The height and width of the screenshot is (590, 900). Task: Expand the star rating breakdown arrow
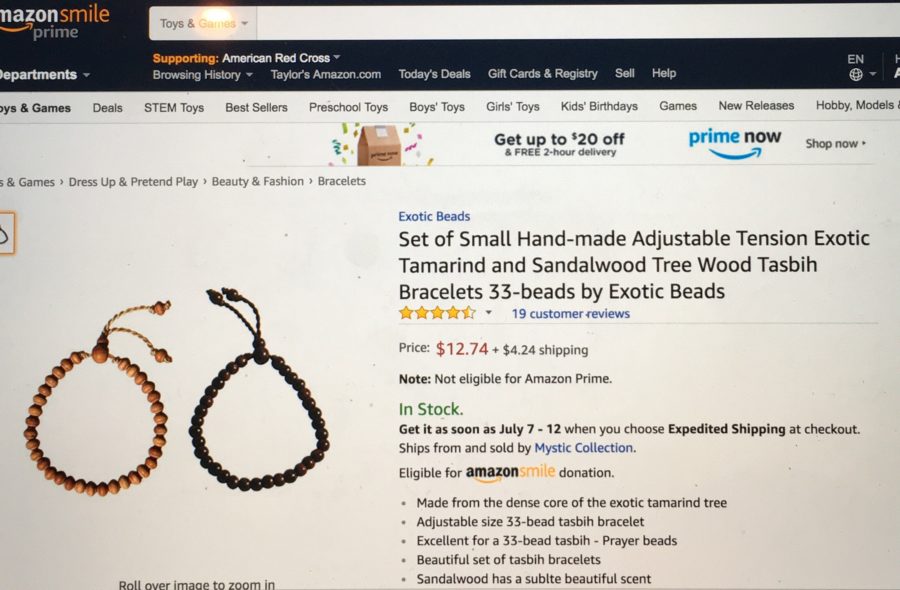pos(488,313)
